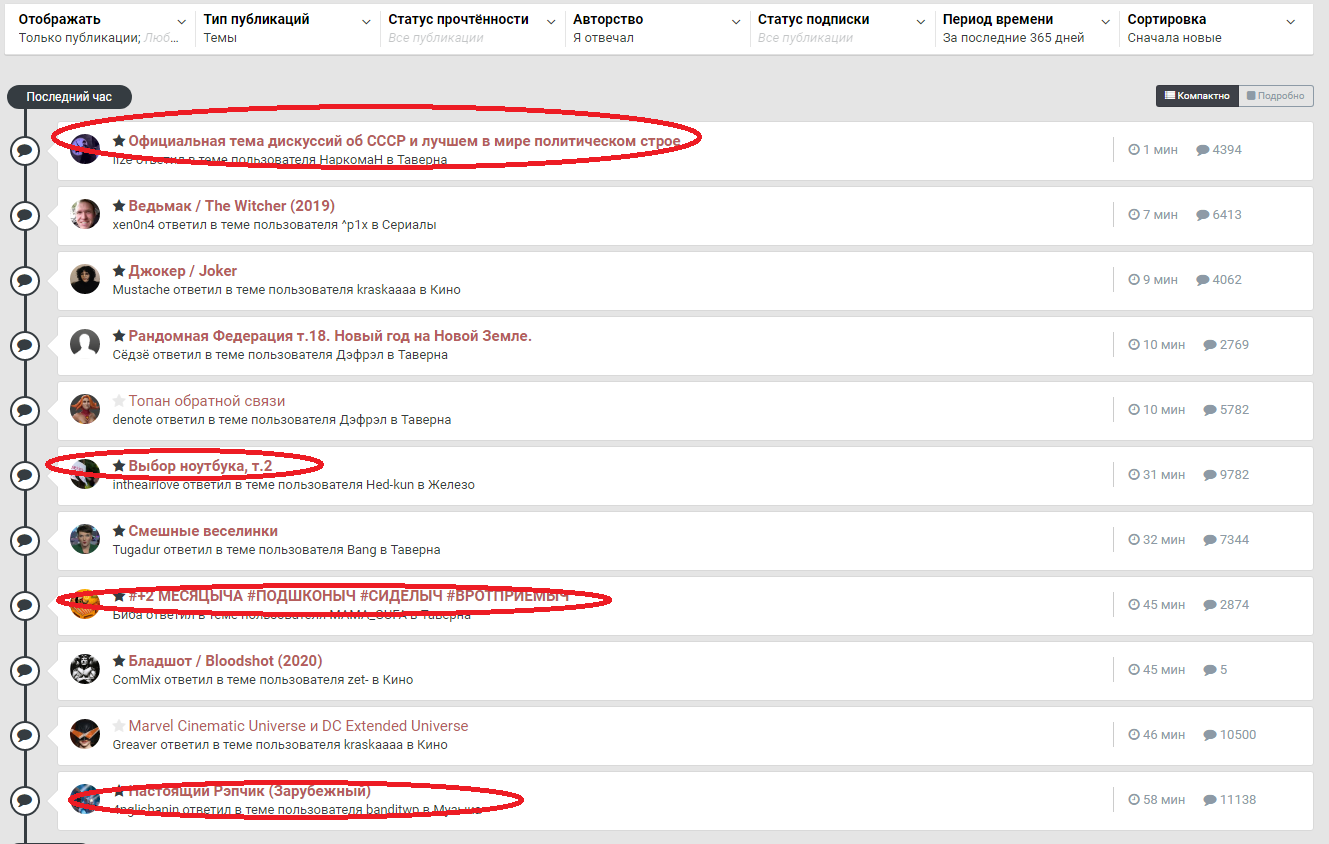Open Бладшот / Bloodshot (2020) topic
This screenshot has height=844, width=1329.
pos(225,661)
